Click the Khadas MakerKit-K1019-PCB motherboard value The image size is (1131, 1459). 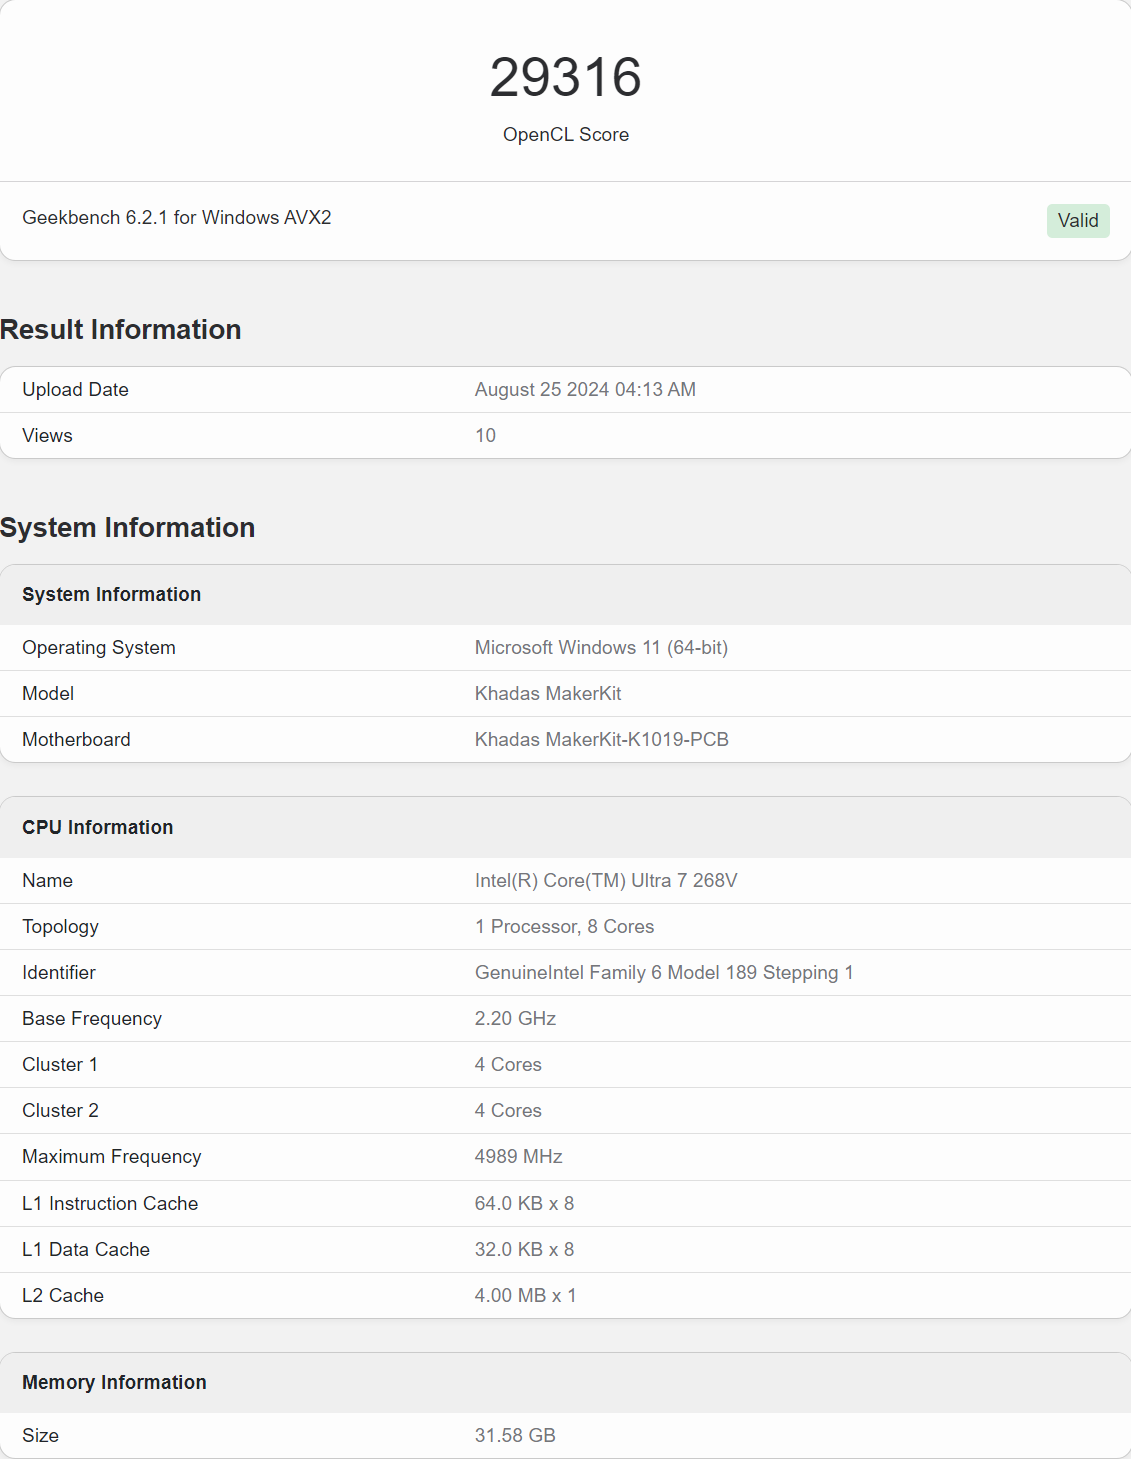pos(601,740)
